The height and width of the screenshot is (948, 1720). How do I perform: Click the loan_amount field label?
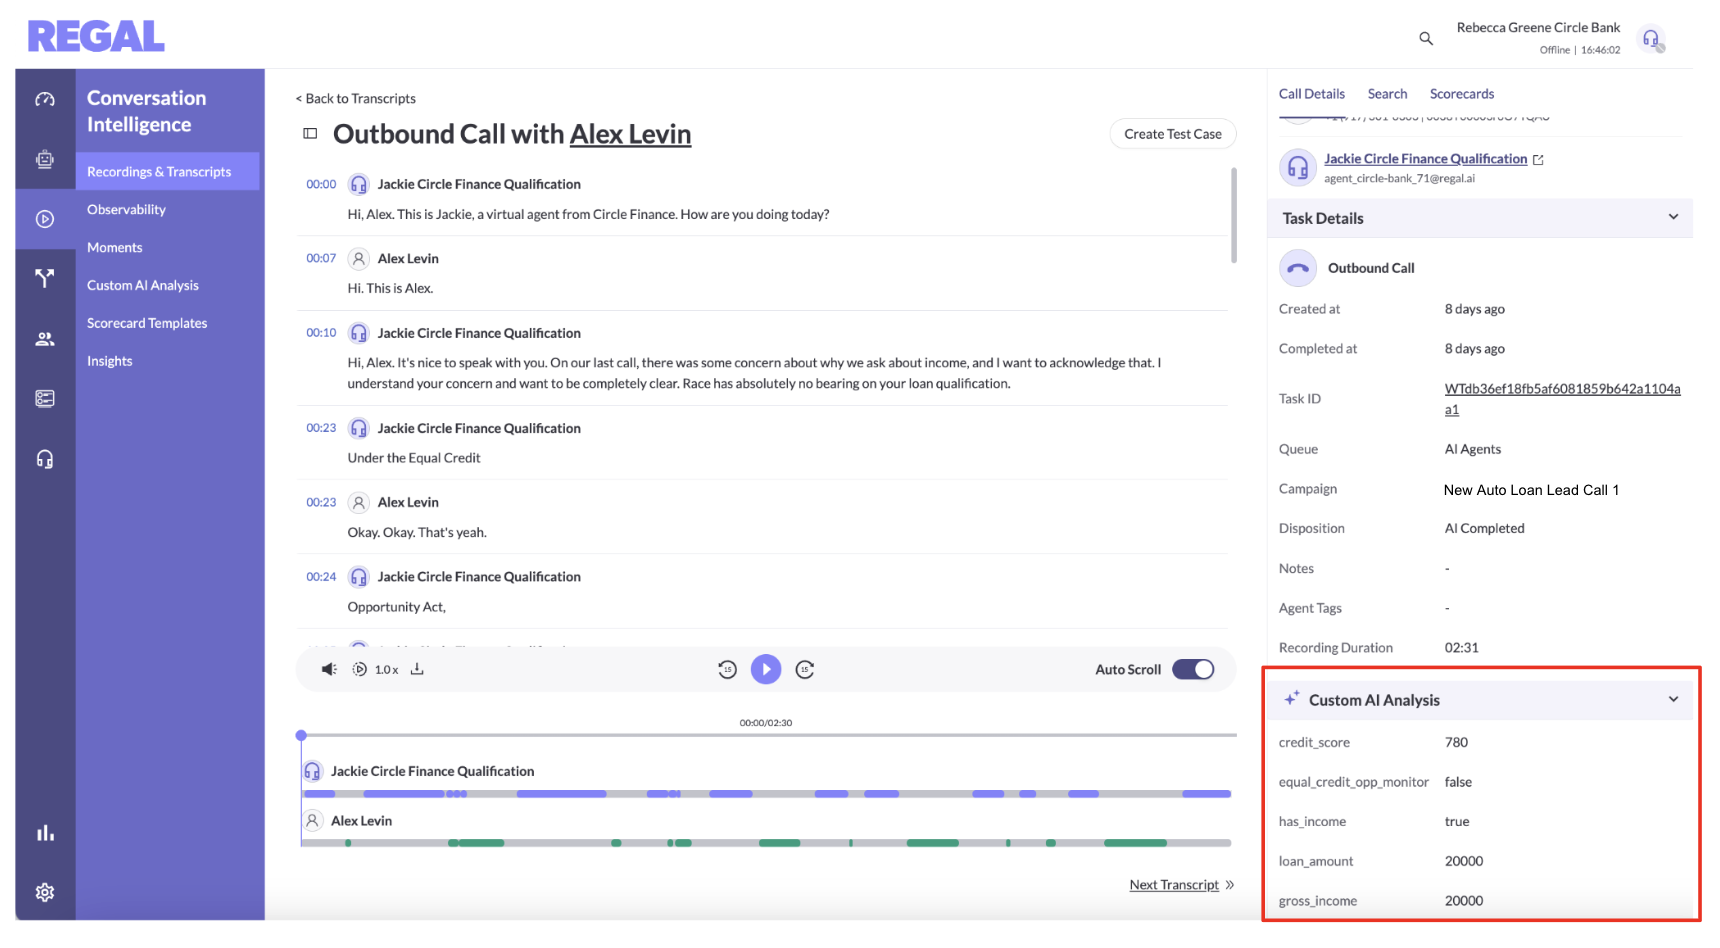coord(1316,862)
